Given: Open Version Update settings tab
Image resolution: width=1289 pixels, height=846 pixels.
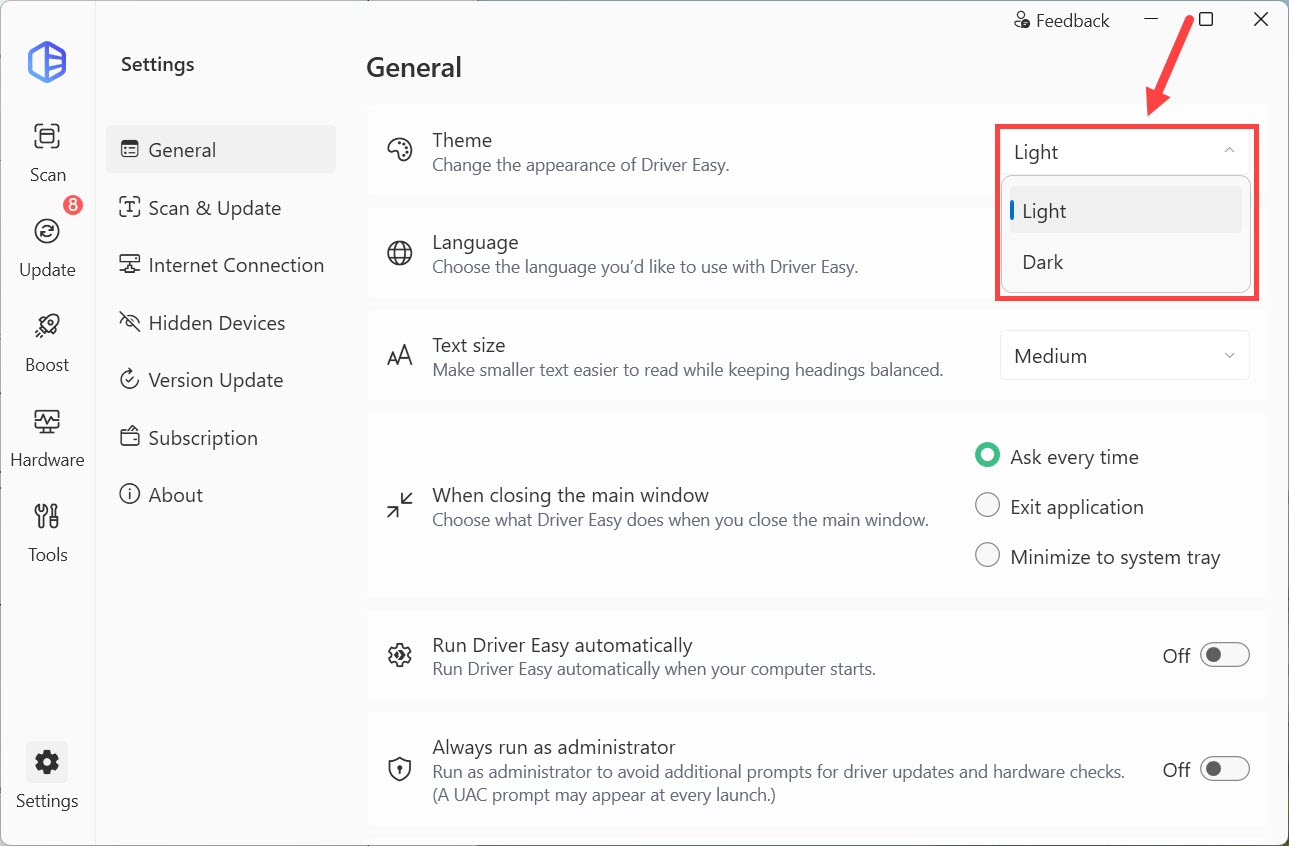Looking at the screenshot, I should pyautogui.click(x=221, y=380).
